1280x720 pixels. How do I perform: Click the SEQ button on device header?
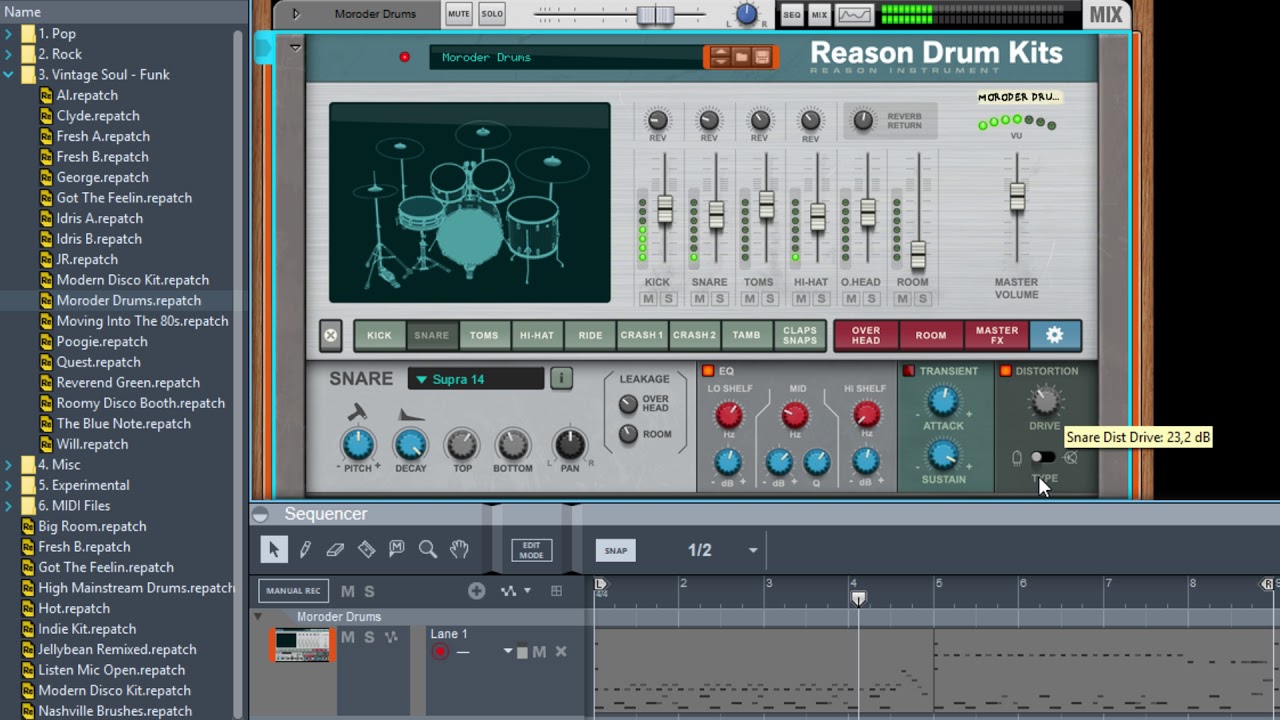tap(791, 15)
